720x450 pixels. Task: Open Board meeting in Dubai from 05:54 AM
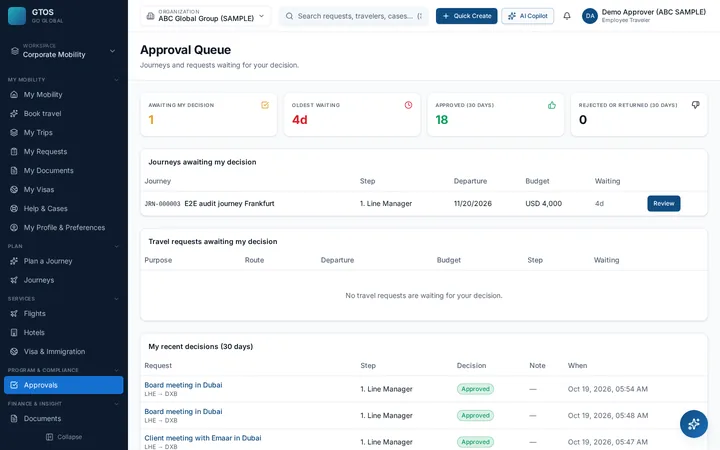pos(183,385)
